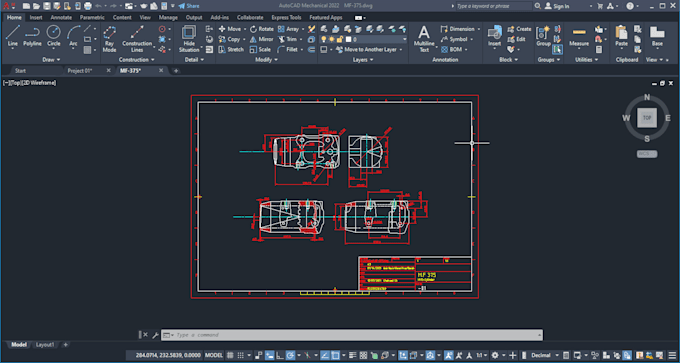Click keyword search field in title bar
The width and height of the screenshot is (680, 363).
(493, 6)
